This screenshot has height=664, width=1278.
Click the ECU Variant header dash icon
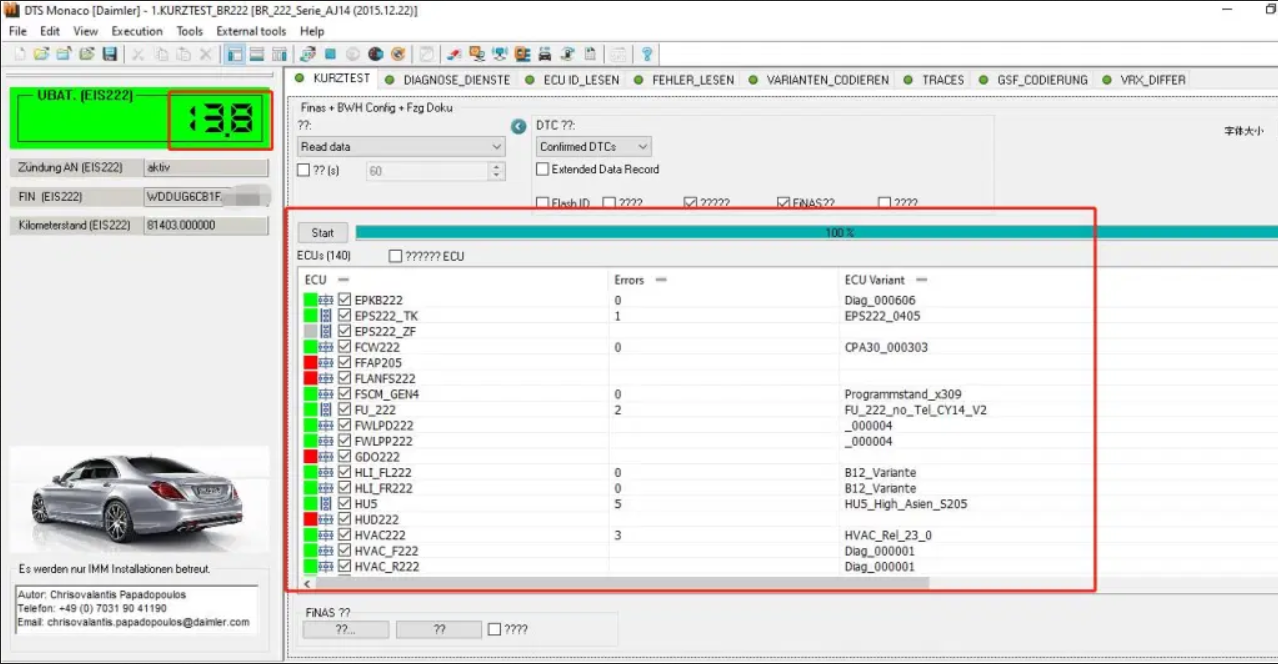[x=922, y=280]
